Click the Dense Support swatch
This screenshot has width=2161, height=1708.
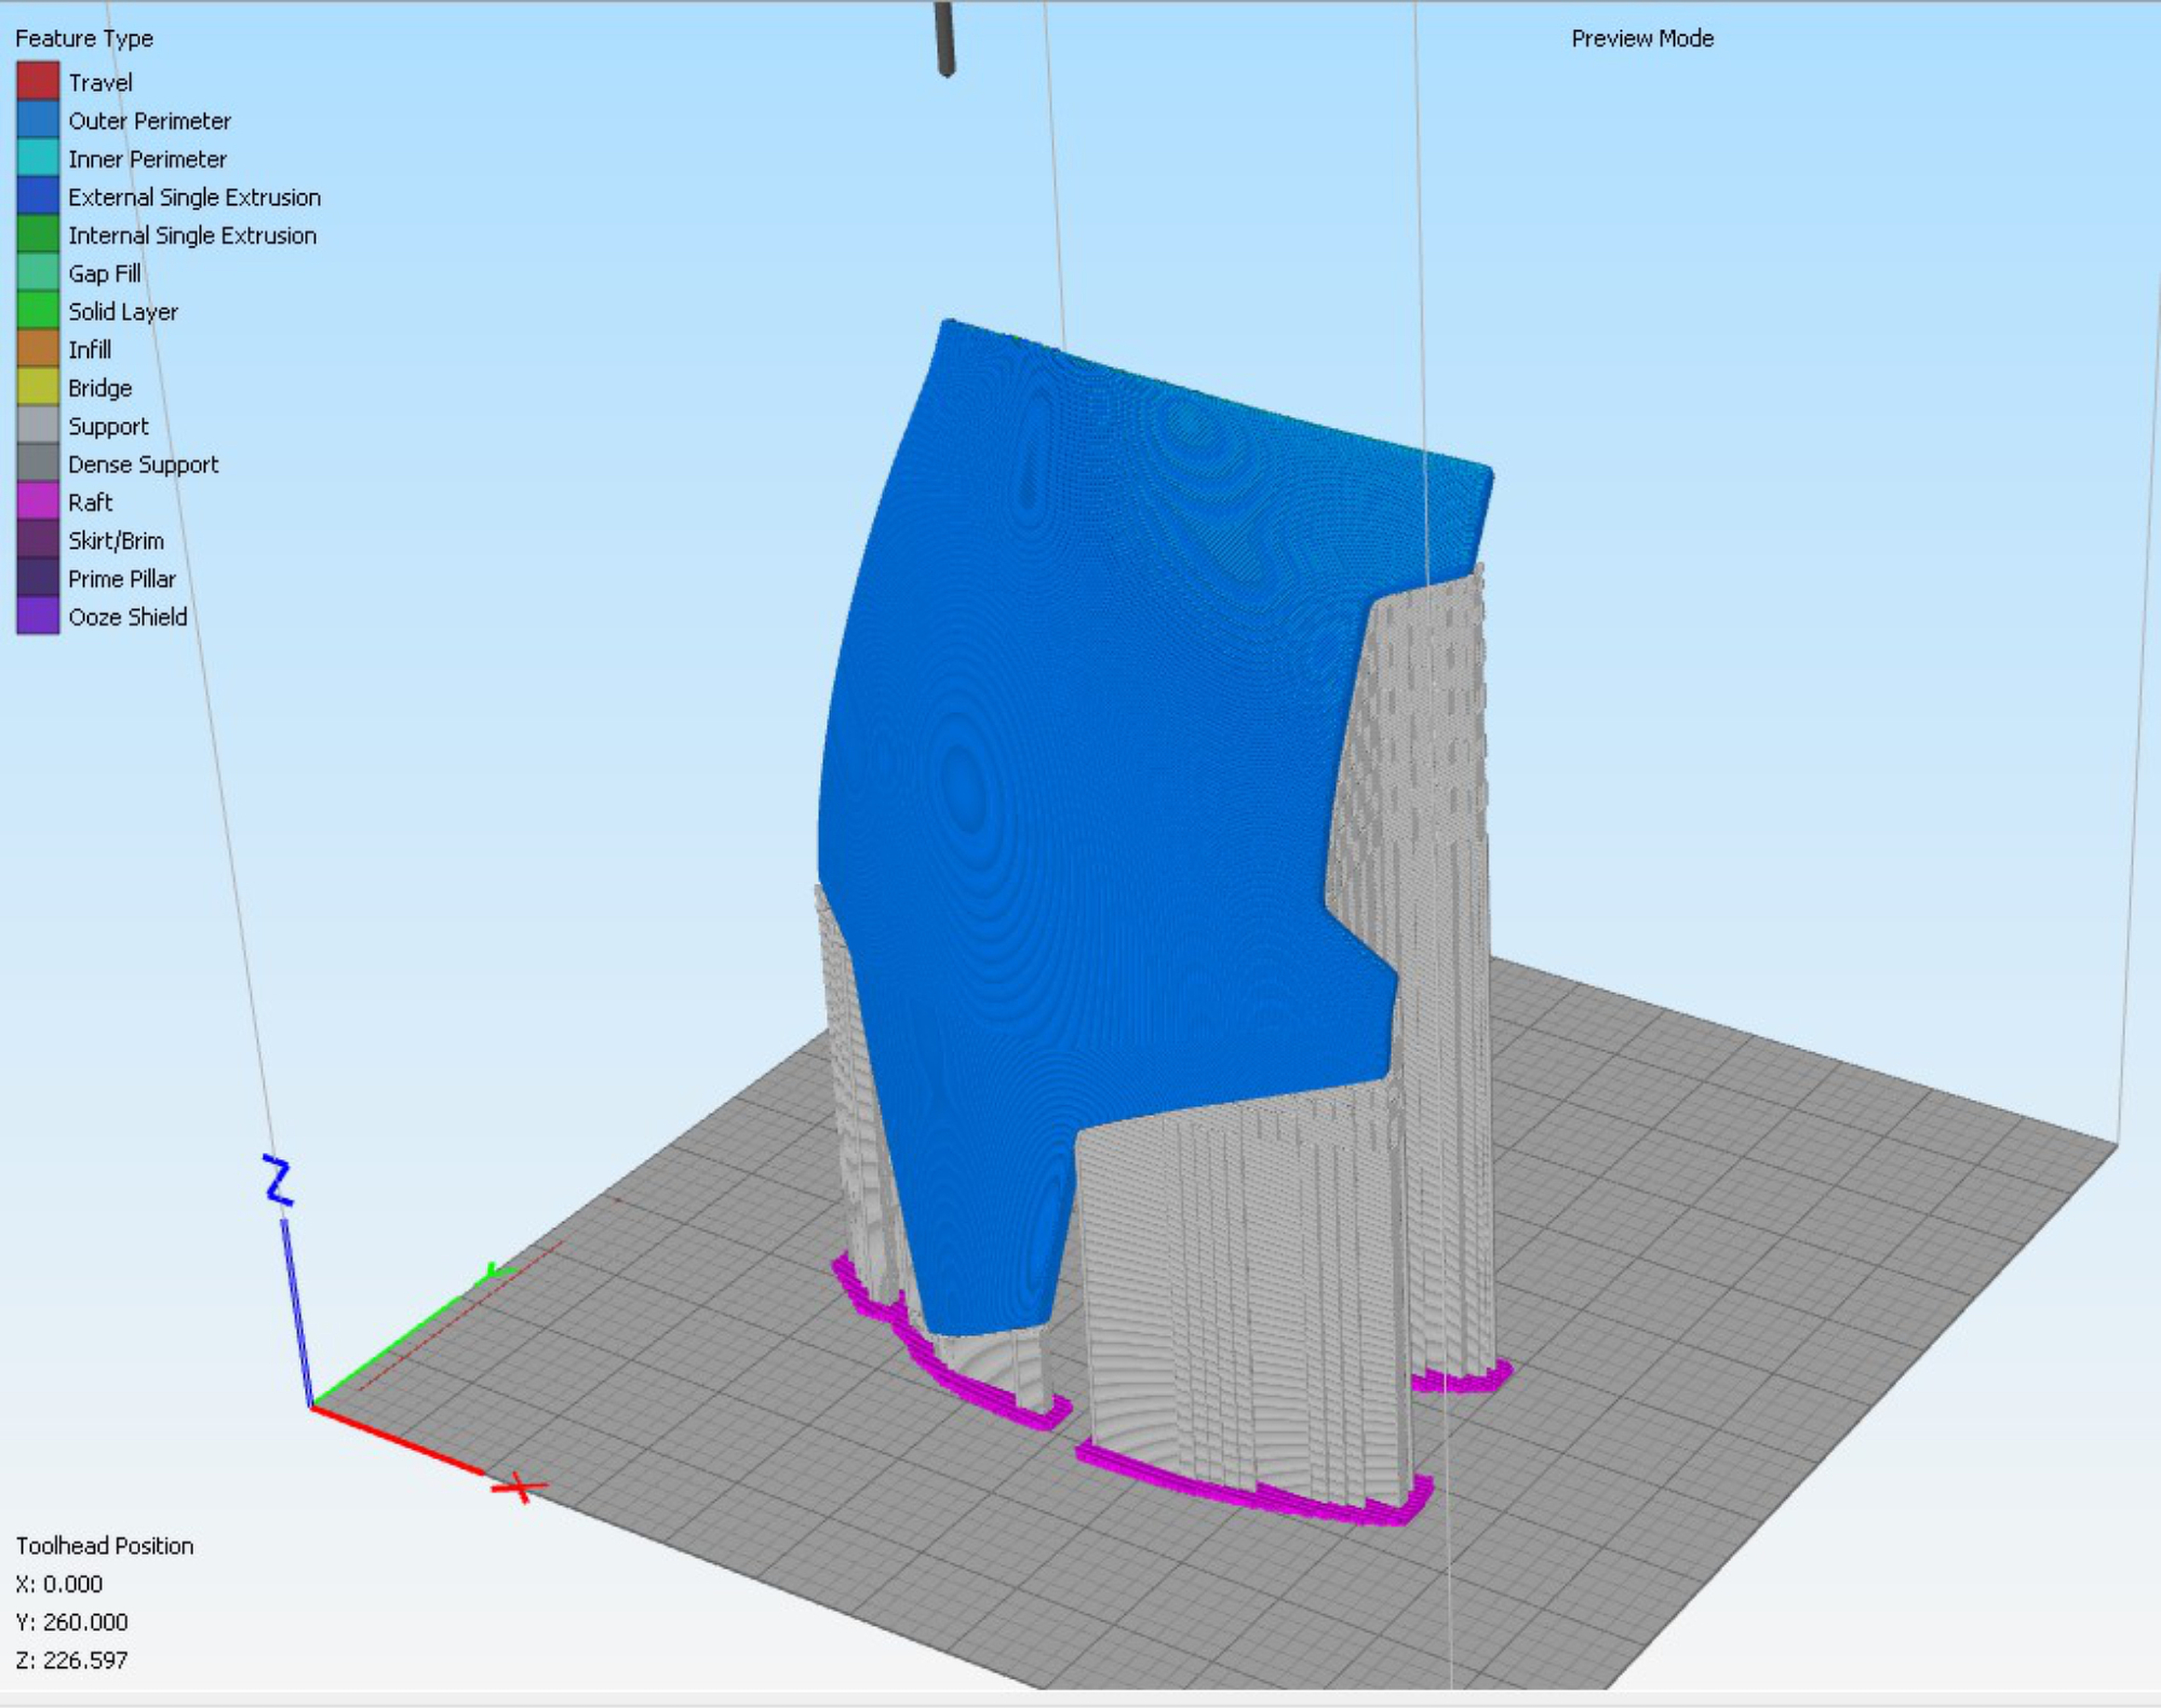[x=38, y=464]
